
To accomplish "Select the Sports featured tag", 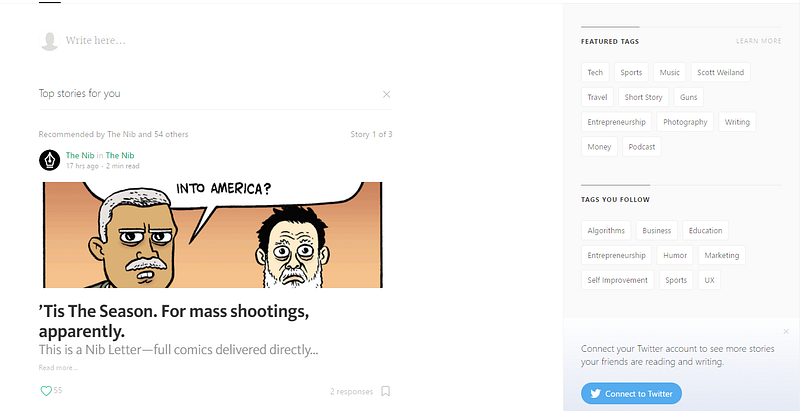I will [631, 72].
